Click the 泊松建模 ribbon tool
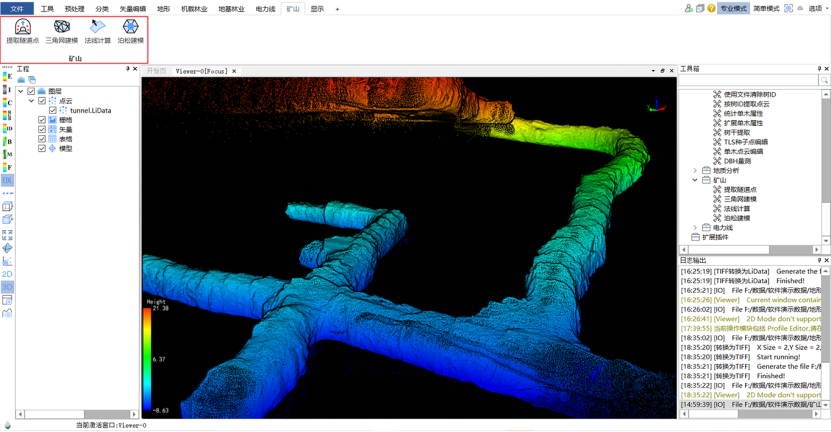 pos(130,31)
